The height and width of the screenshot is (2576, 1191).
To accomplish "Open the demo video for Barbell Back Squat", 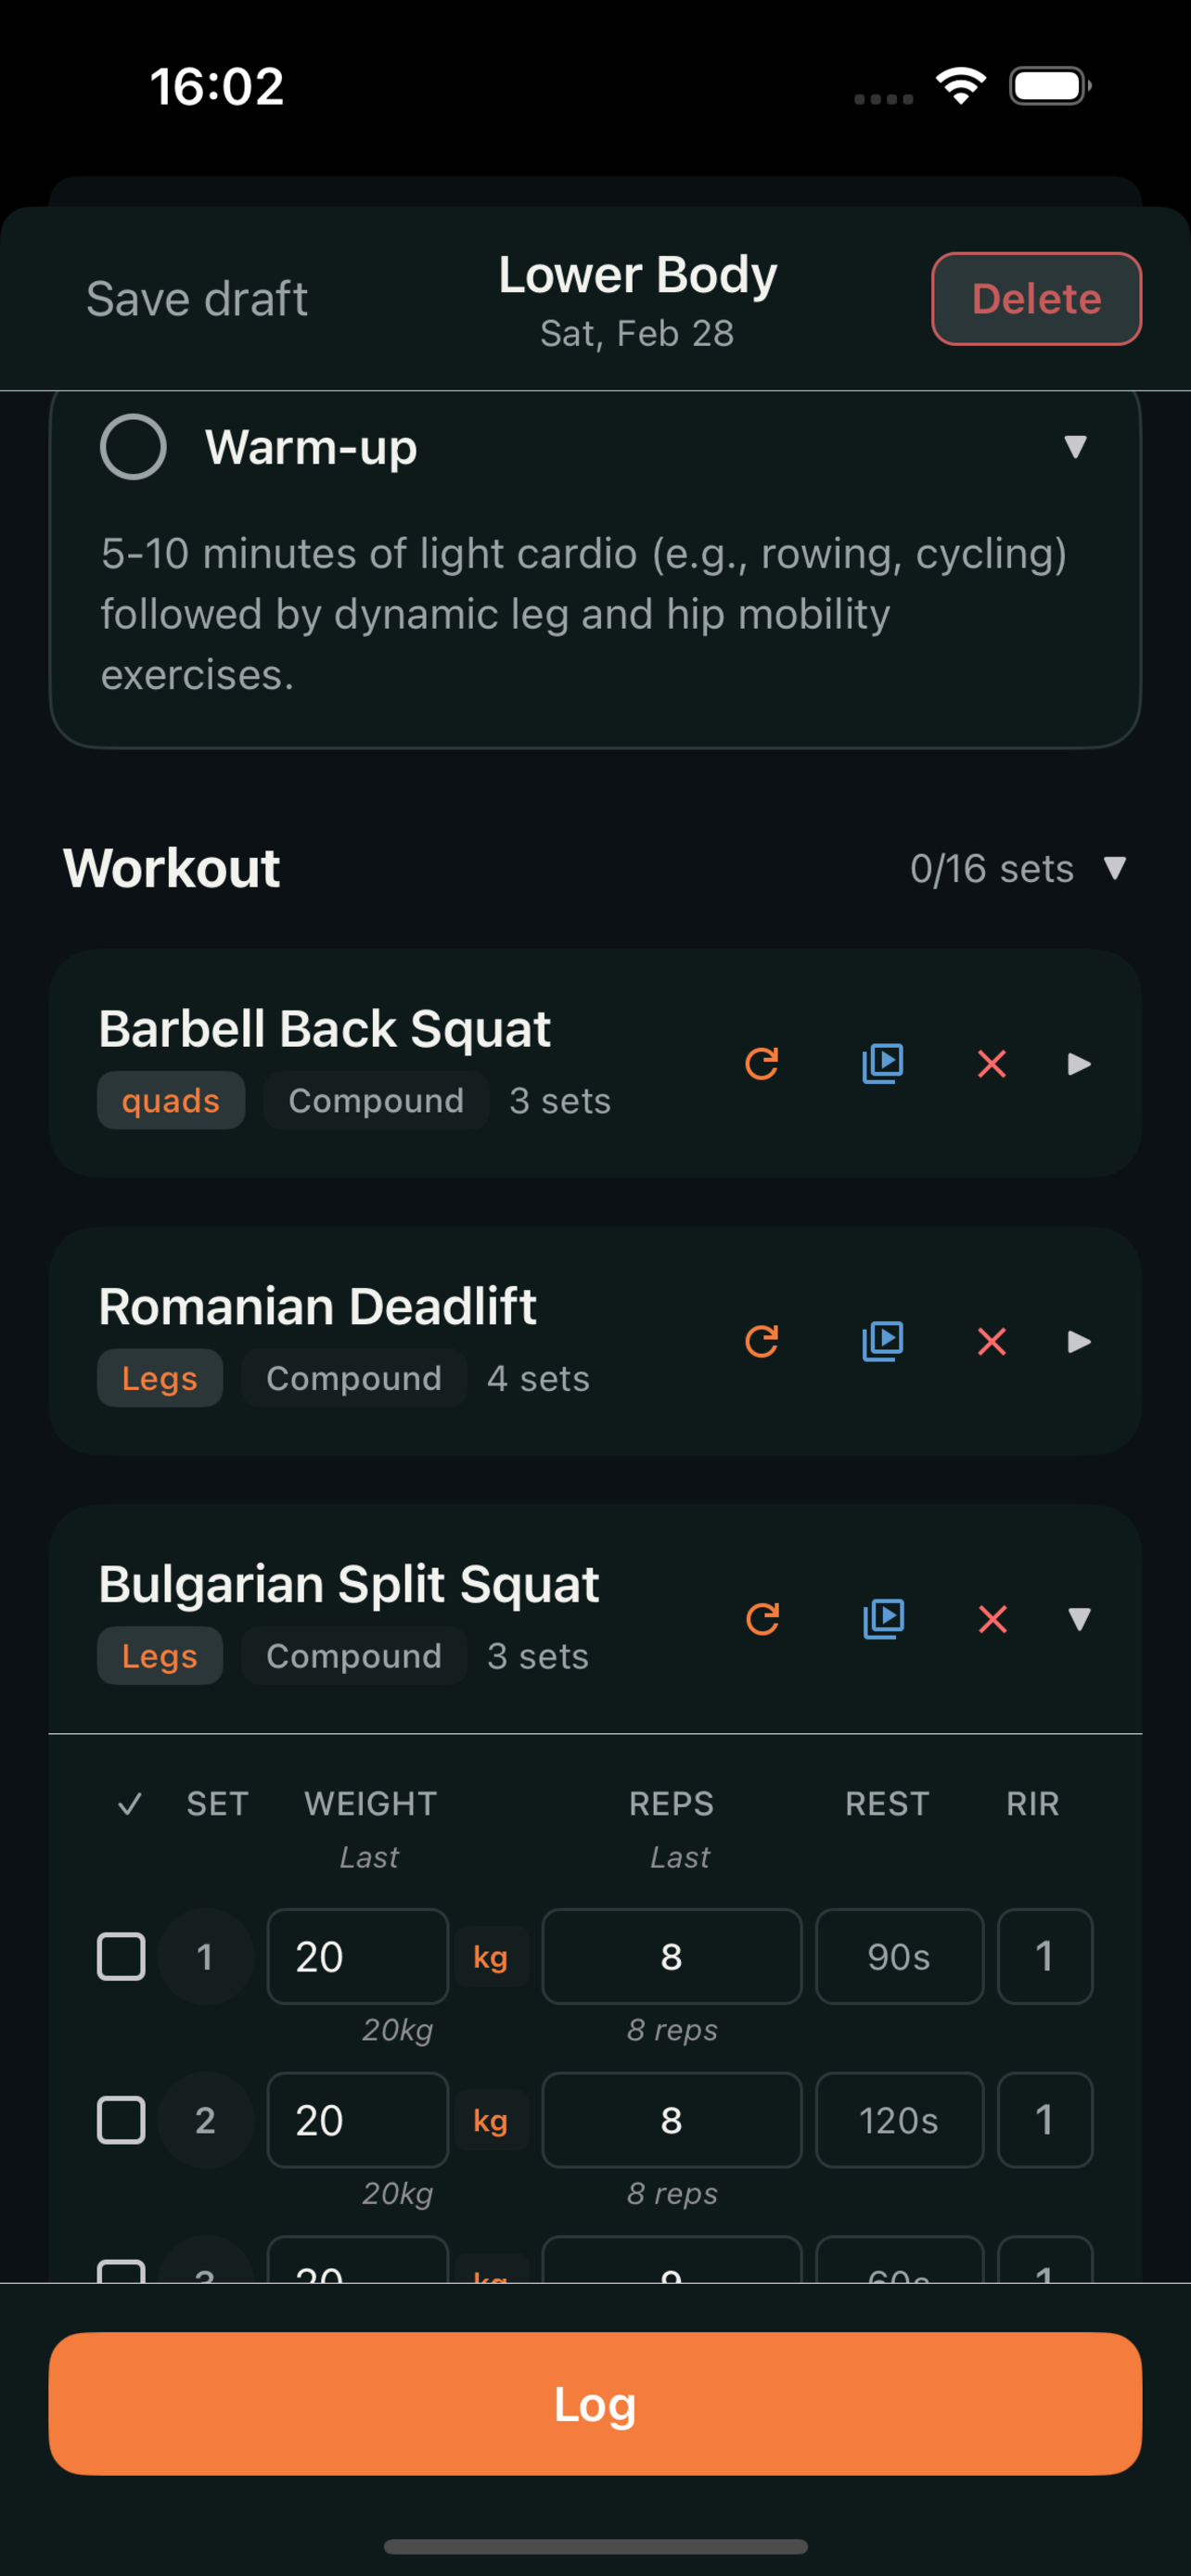I will pyautogui.click(x=882, y=1064).
